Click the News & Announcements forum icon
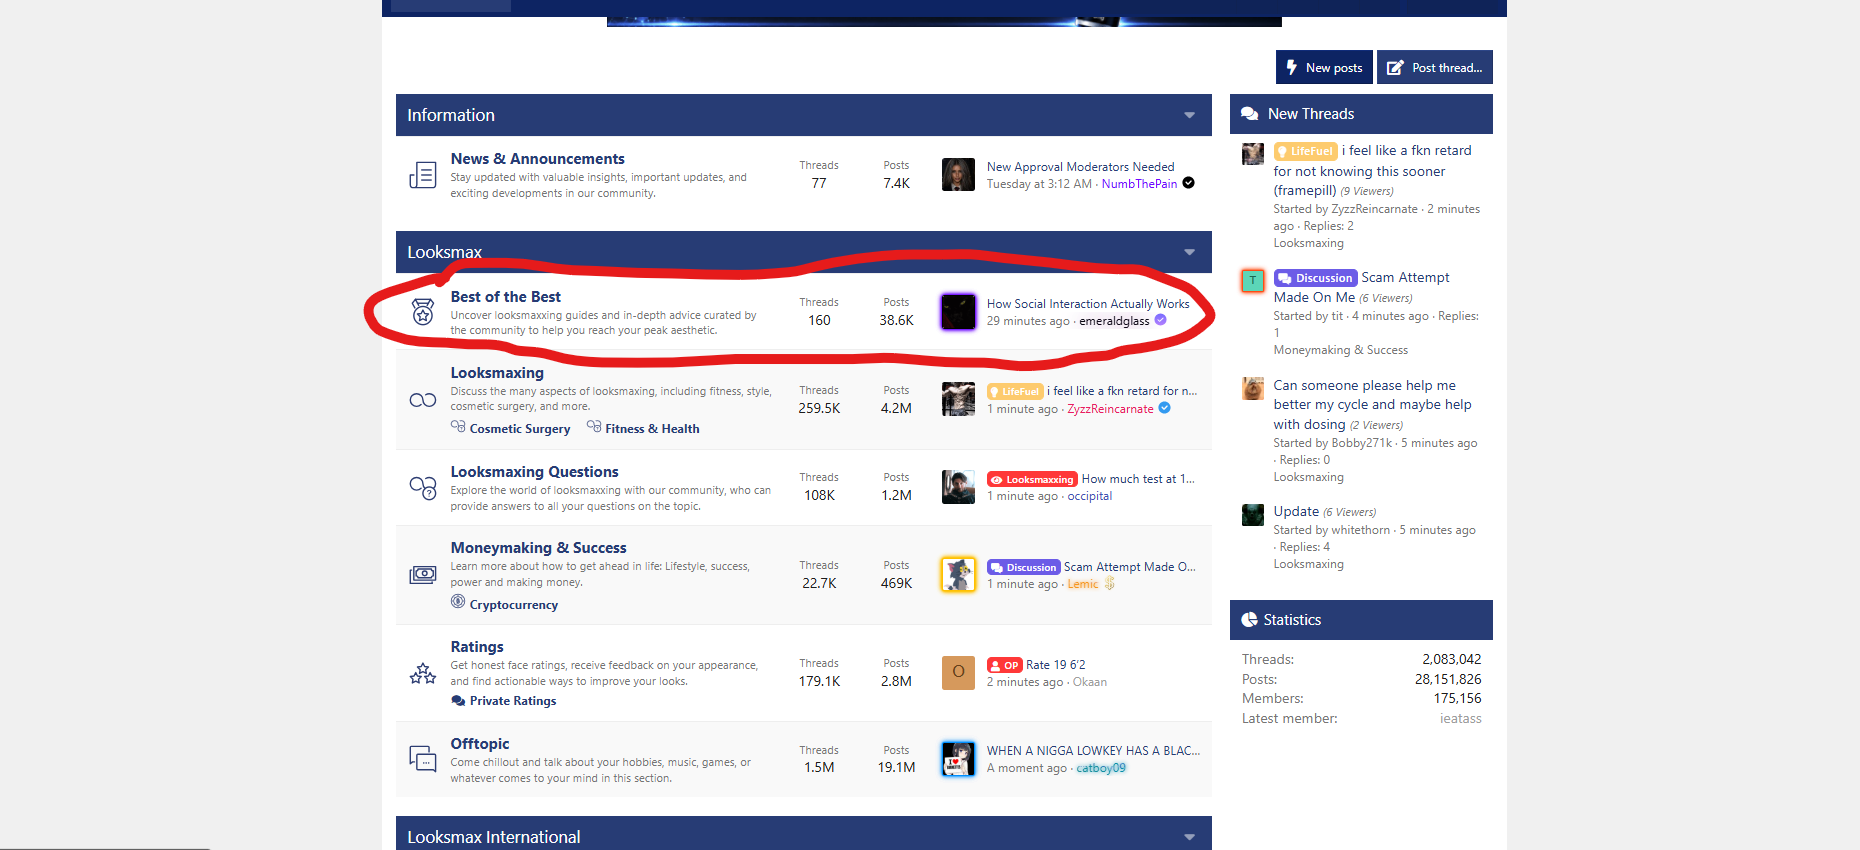Screen dimensions: 1860x850 423,175
